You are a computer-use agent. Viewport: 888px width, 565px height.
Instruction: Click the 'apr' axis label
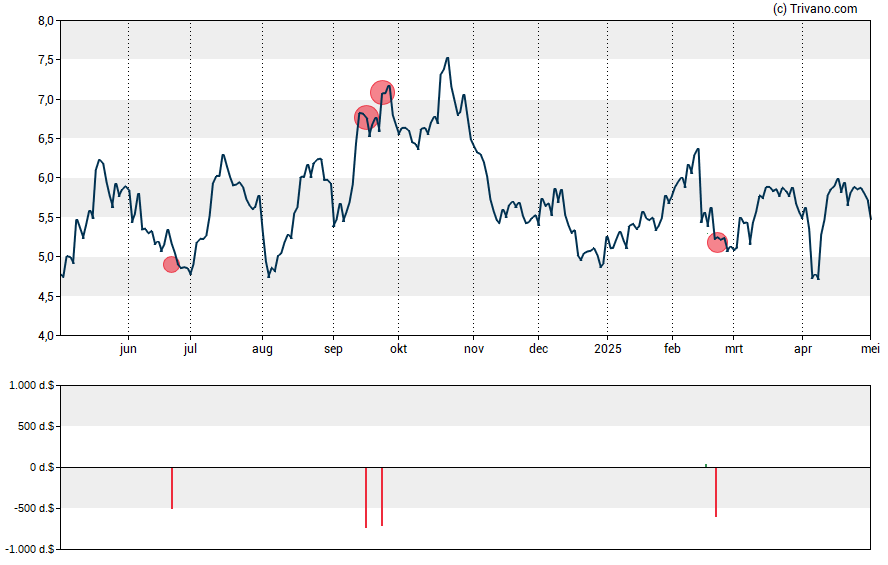803,349
